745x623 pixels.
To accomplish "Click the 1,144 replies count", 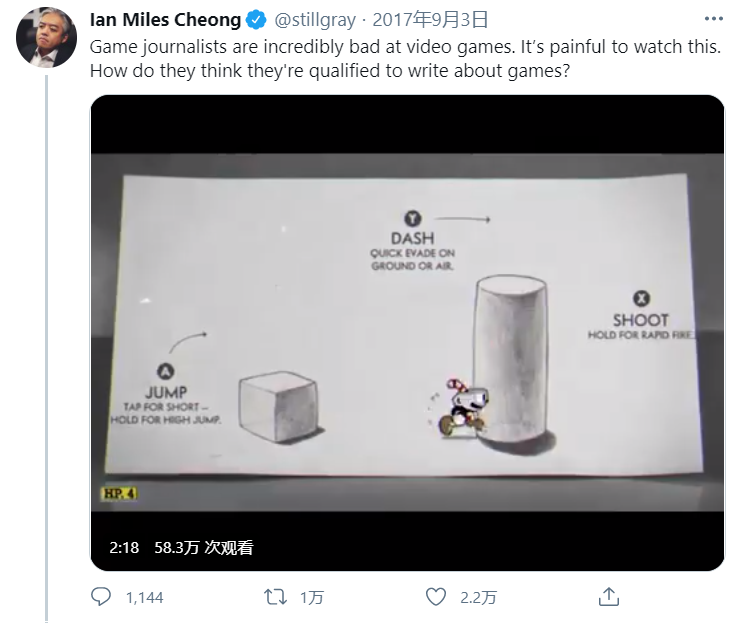I will (x=144, y=598).
